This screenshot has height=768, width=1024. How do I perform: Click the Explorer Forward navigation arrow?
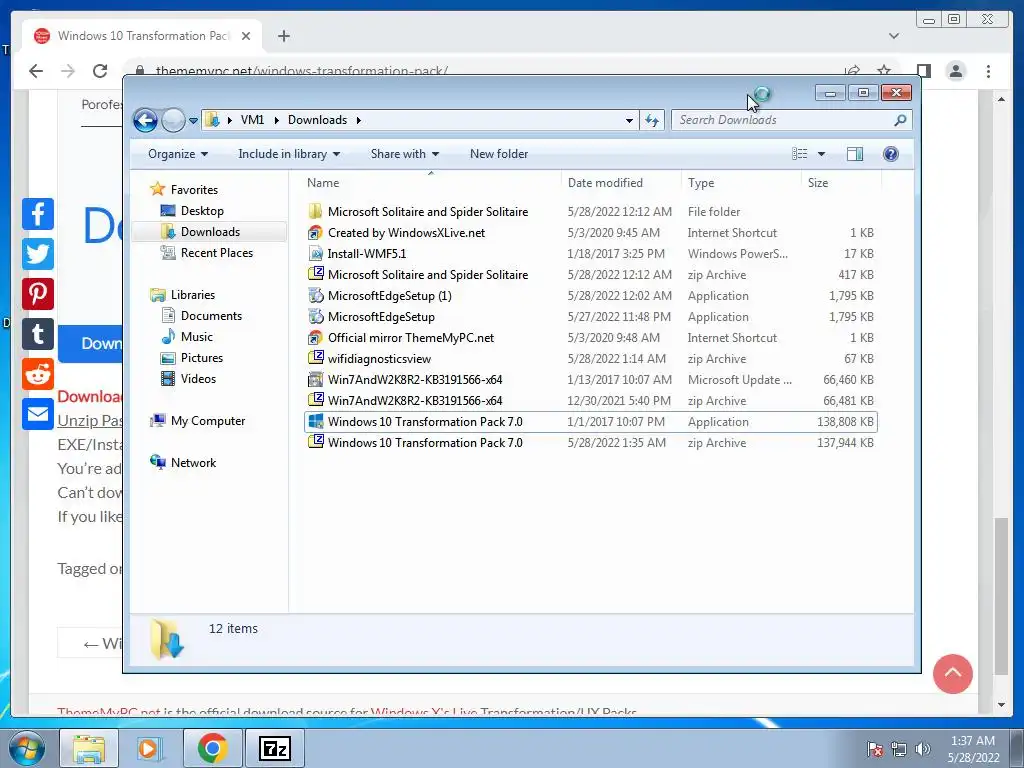coord(173,120)
